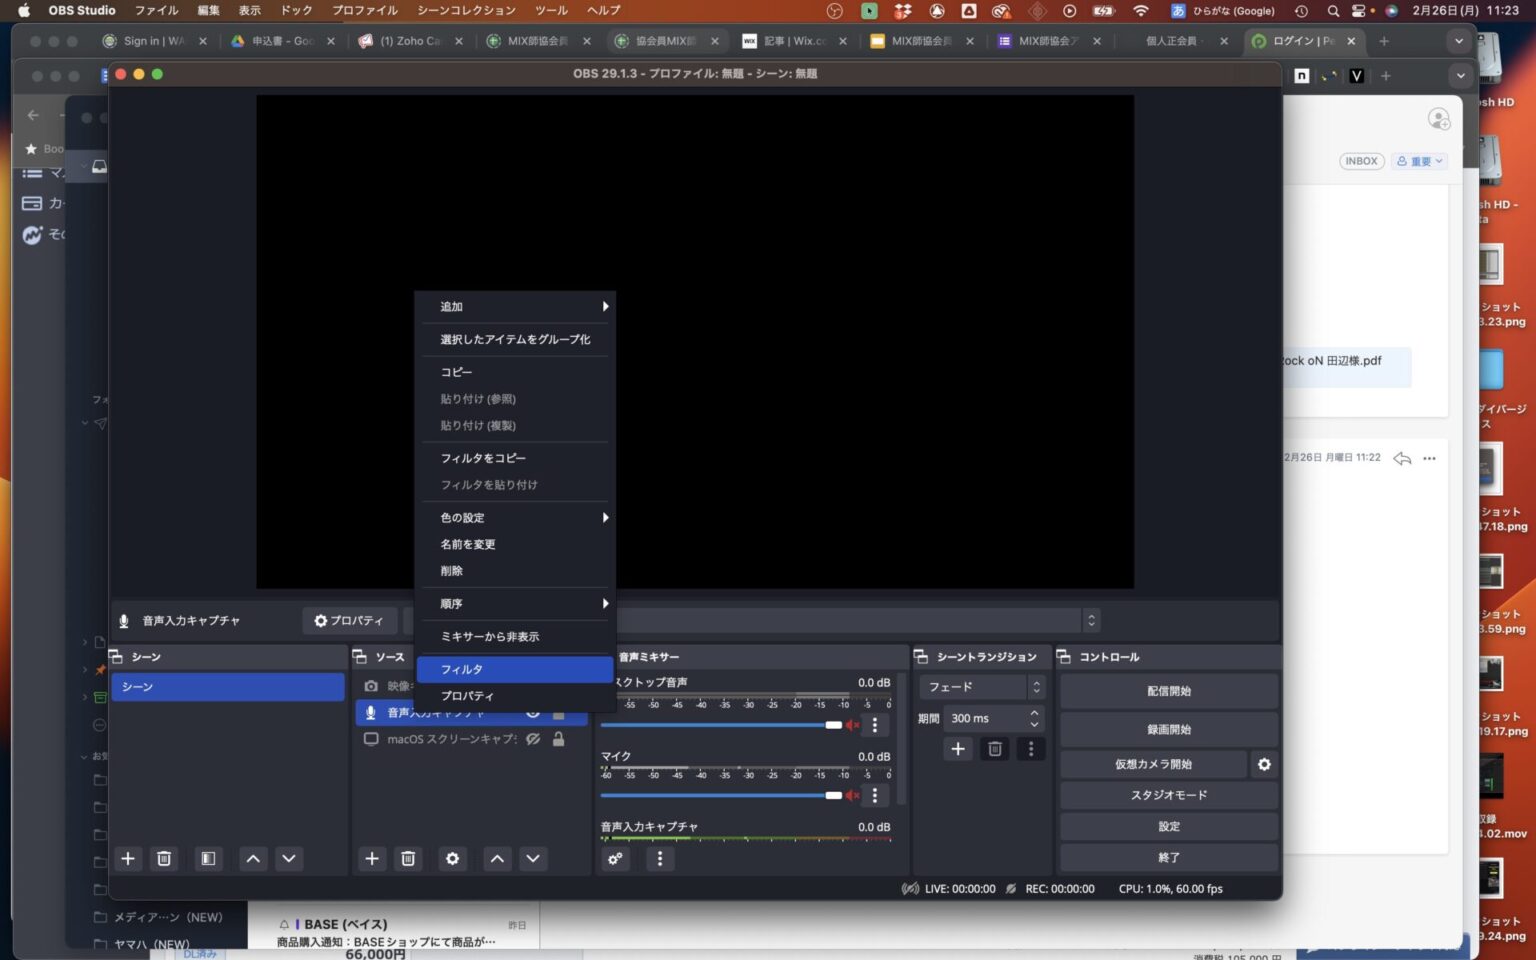Viewport: 1536px width, 960px height.
Task: Start streaming with 配信開始 button
Action: [1168, 690]
